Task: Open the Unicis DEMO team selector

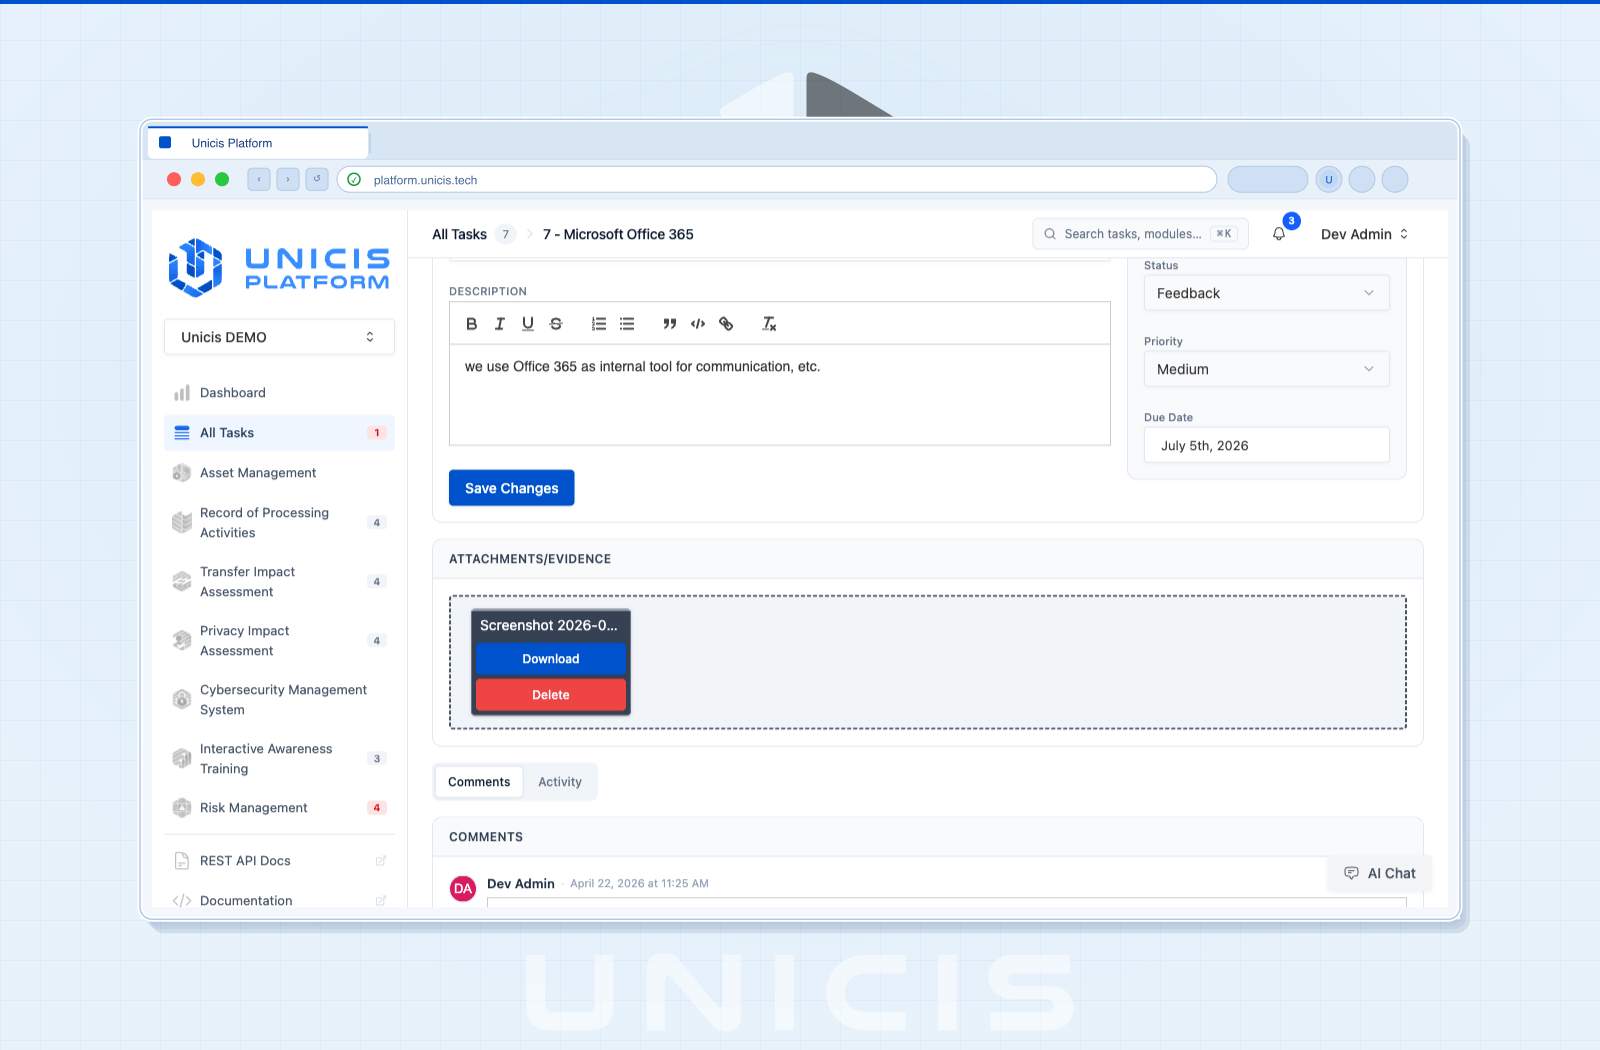Action: click(x=279, y=337)
